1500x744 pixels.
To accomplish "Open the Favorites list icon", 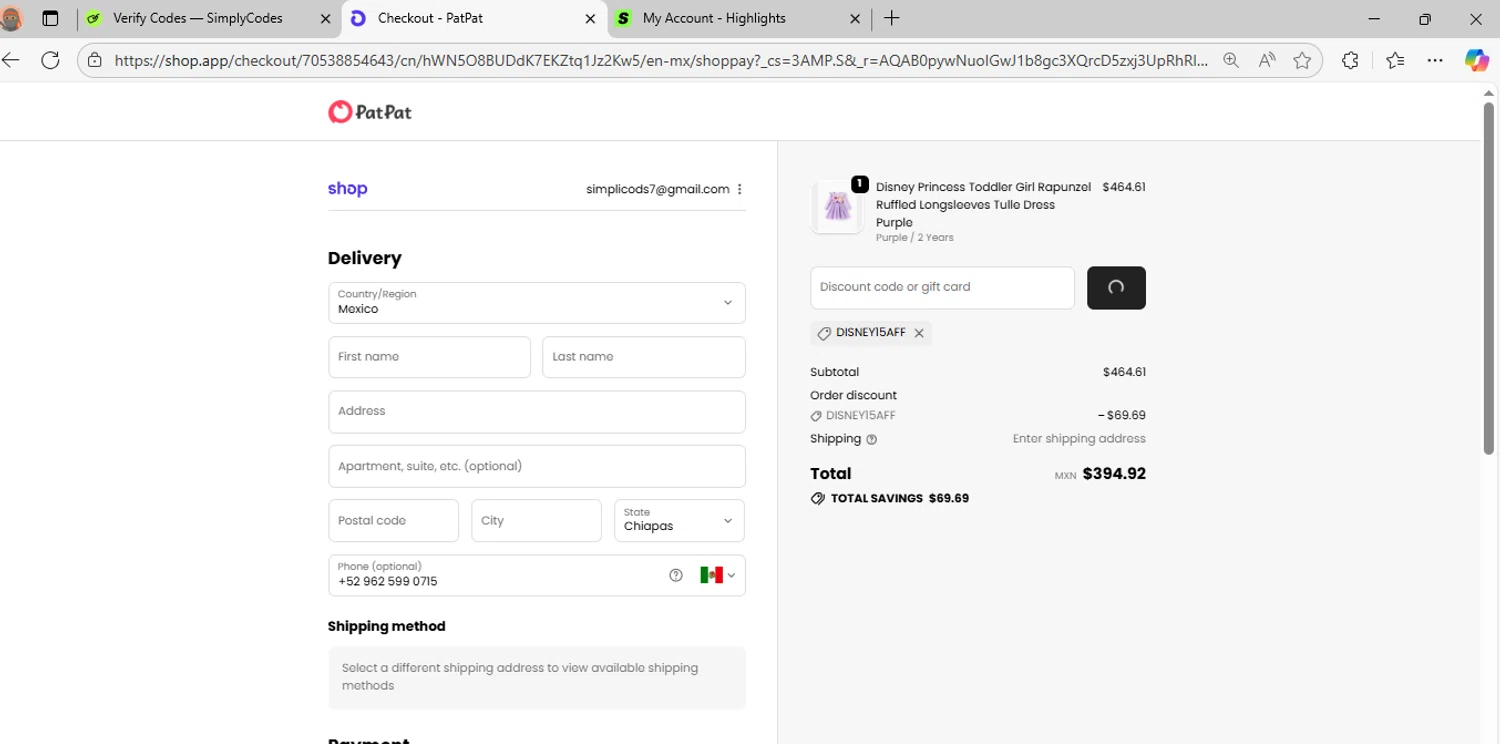I will click(1396, 60).
